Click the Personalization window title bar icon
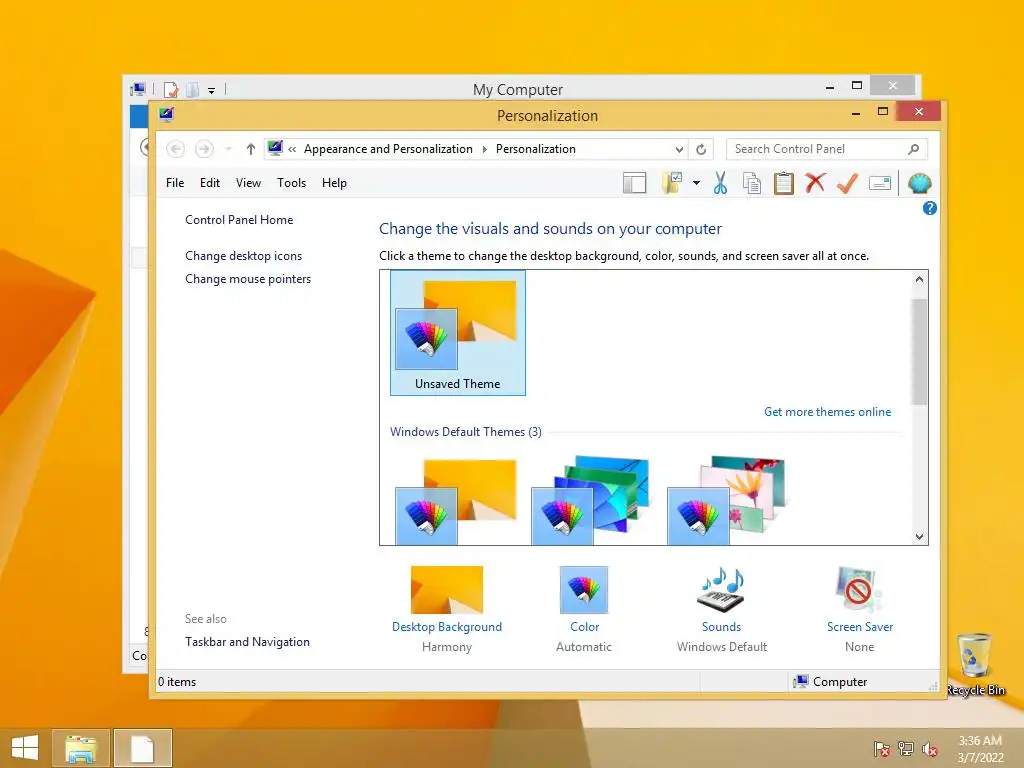This screenshot has width=1024, height=768. click(167, 115)
